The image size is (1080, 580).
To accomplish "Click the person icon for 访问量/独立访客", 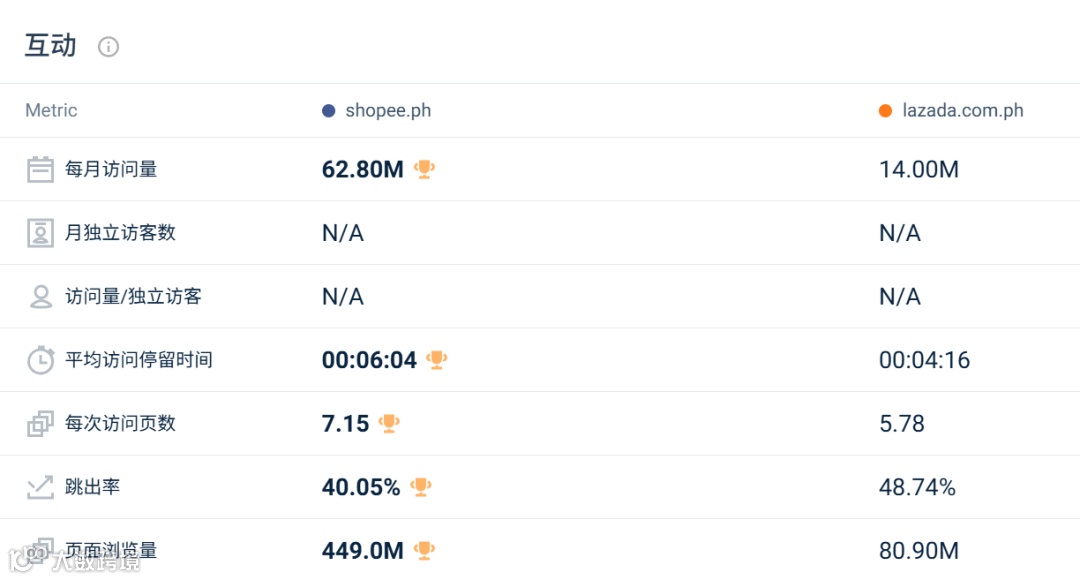I will 40,297.
